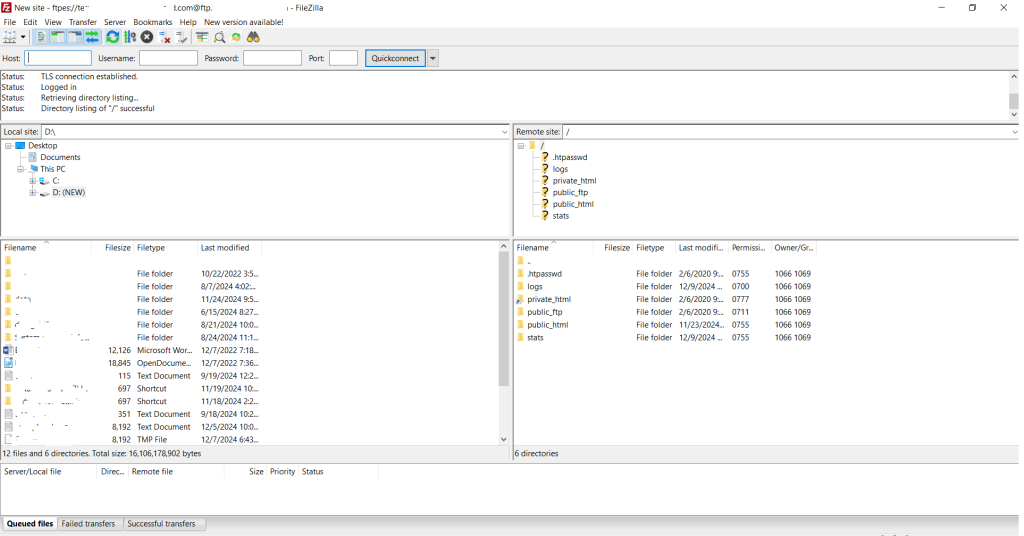
Task: Select private_html link icon in remote list
Action: [x=520, y=300]
